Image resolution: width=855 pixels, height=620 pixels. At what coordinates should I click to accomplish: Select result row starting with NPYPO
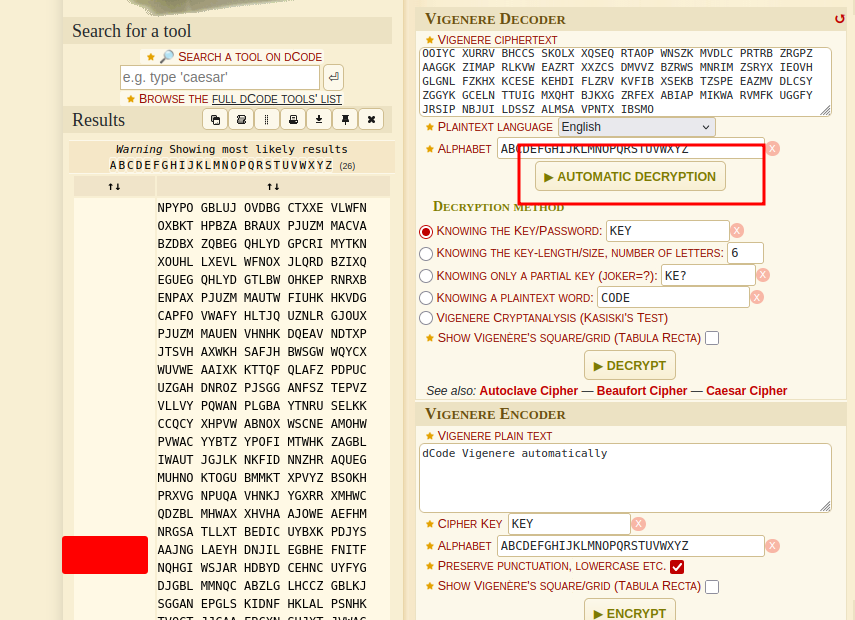(262, 208)
